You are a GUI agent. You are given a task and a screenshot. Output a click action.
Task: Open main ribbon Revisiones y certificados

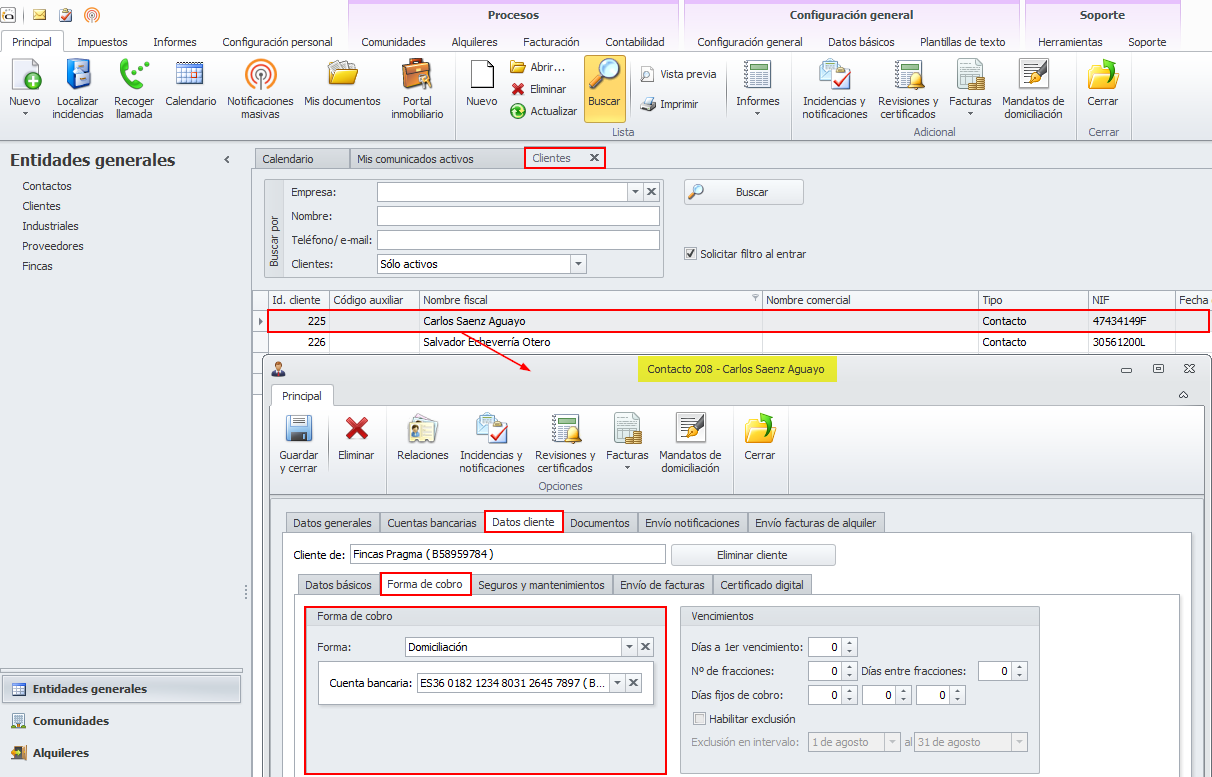pos(908,89)
